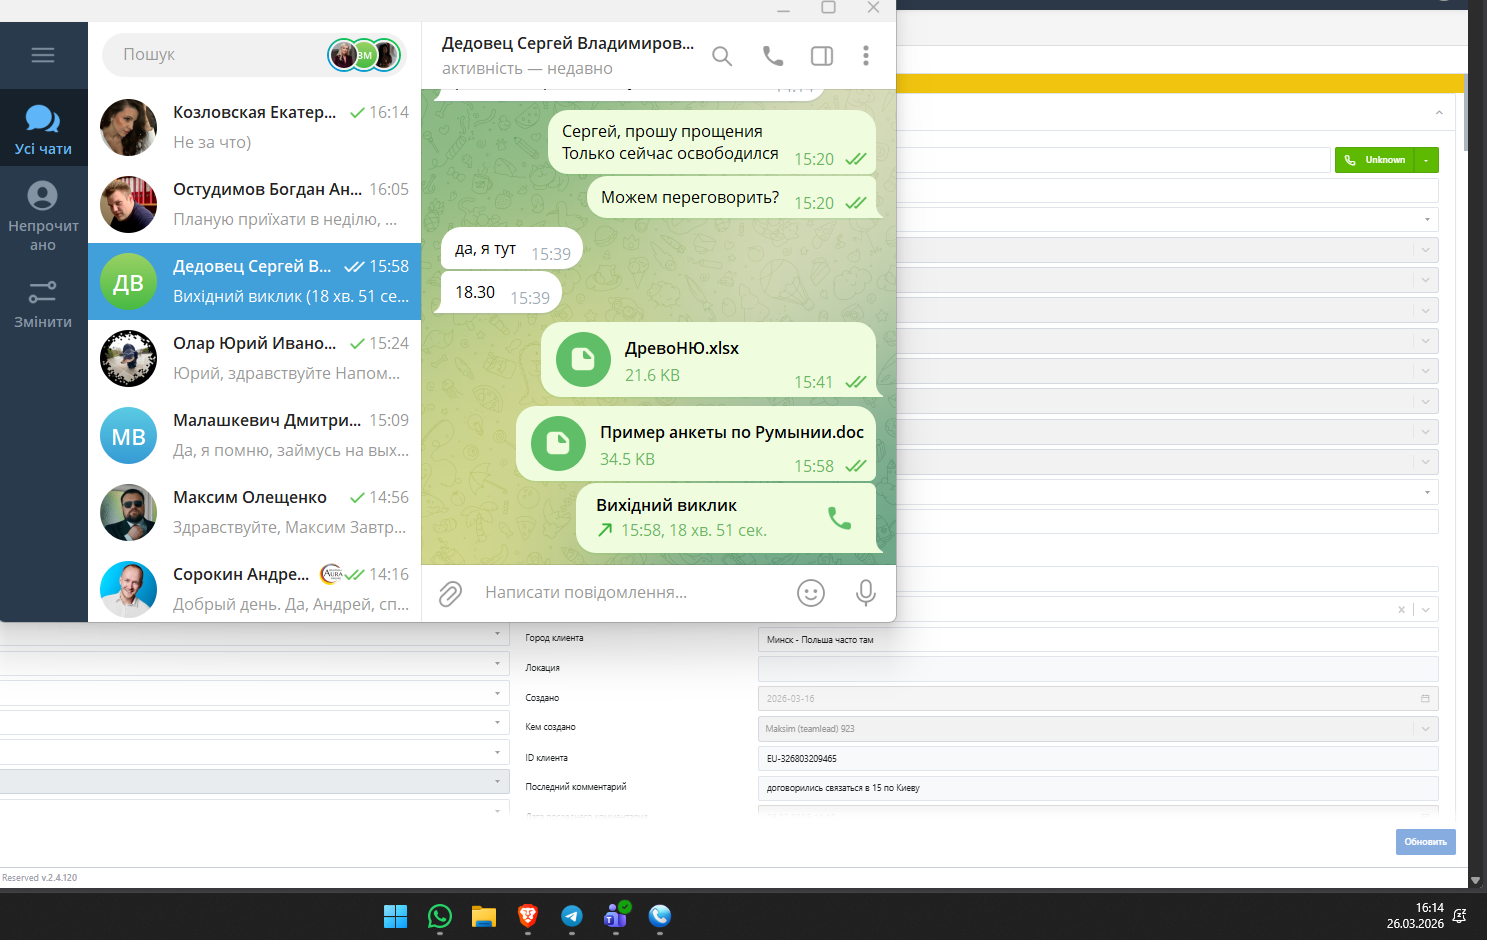Viewport: 1487px width, 940px height.
Task: Switch to the Усі чати folder
Action: tap(43, 129)
